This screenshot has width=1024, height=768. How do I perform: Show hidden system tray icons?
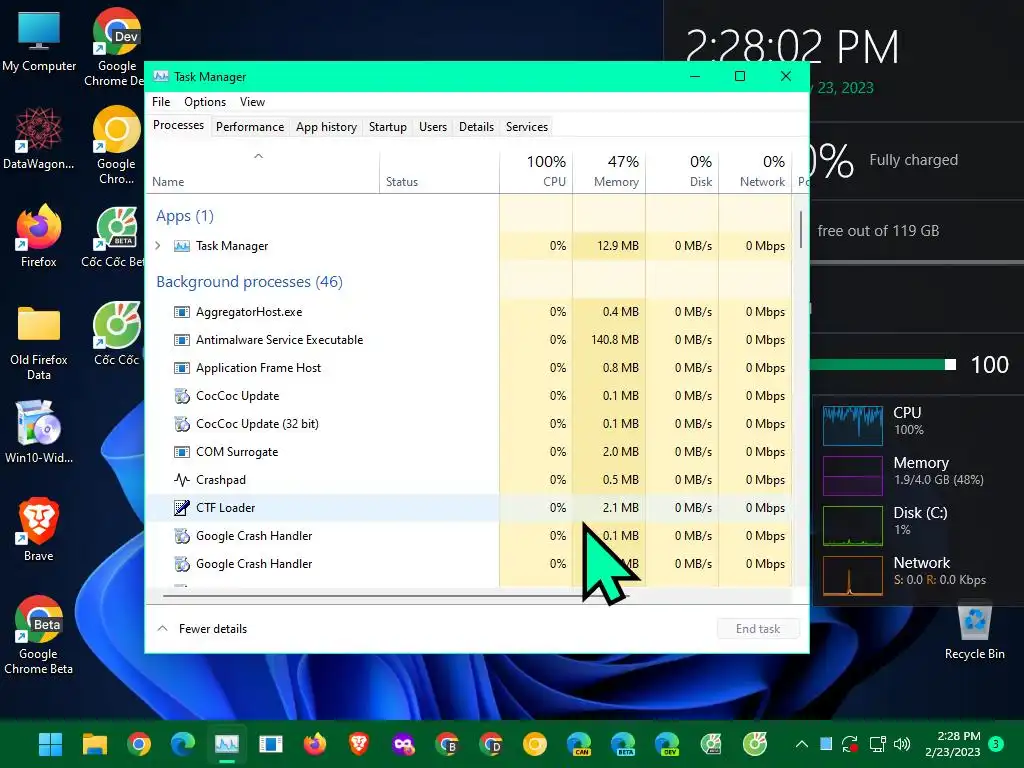(802, 744)
